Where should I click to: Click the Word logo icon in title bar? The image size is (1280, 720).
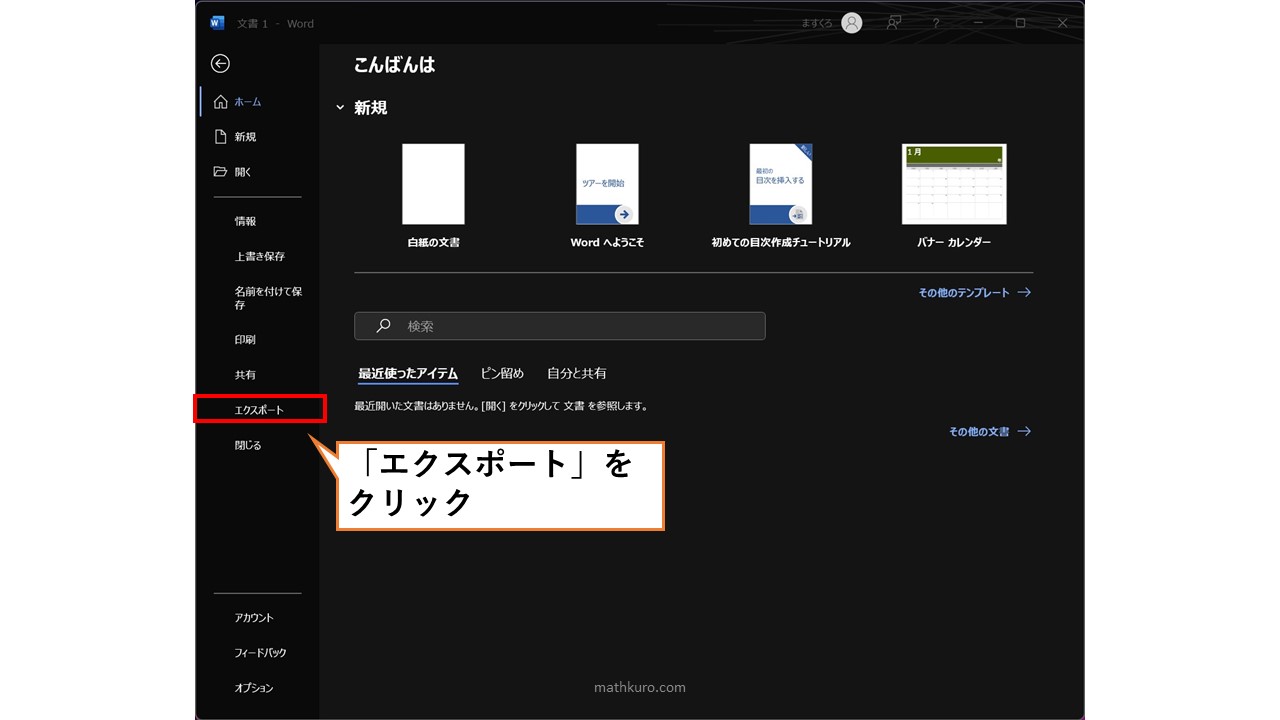point(217,23)
